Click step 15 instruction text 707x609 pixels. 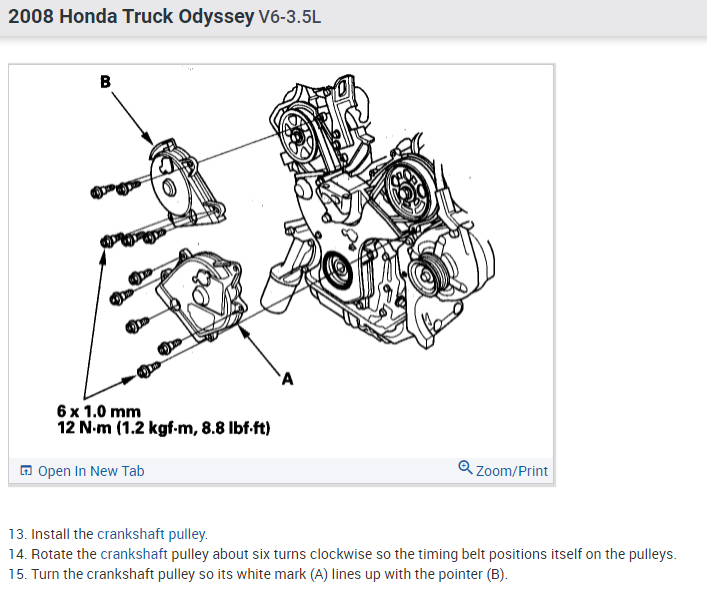(x=258, y=574)
